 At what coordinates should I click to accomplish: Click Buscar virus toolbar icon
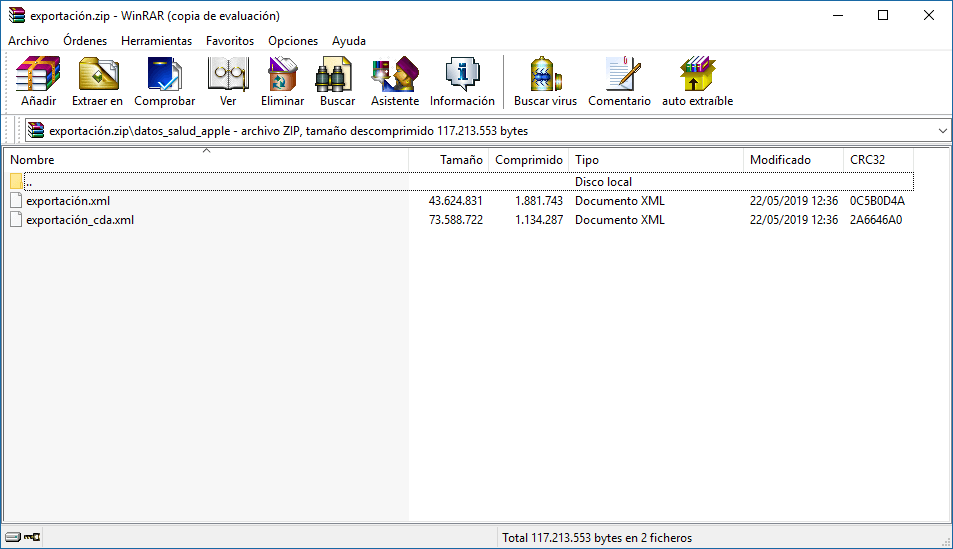pyautogui.click(x=545, y=74)
